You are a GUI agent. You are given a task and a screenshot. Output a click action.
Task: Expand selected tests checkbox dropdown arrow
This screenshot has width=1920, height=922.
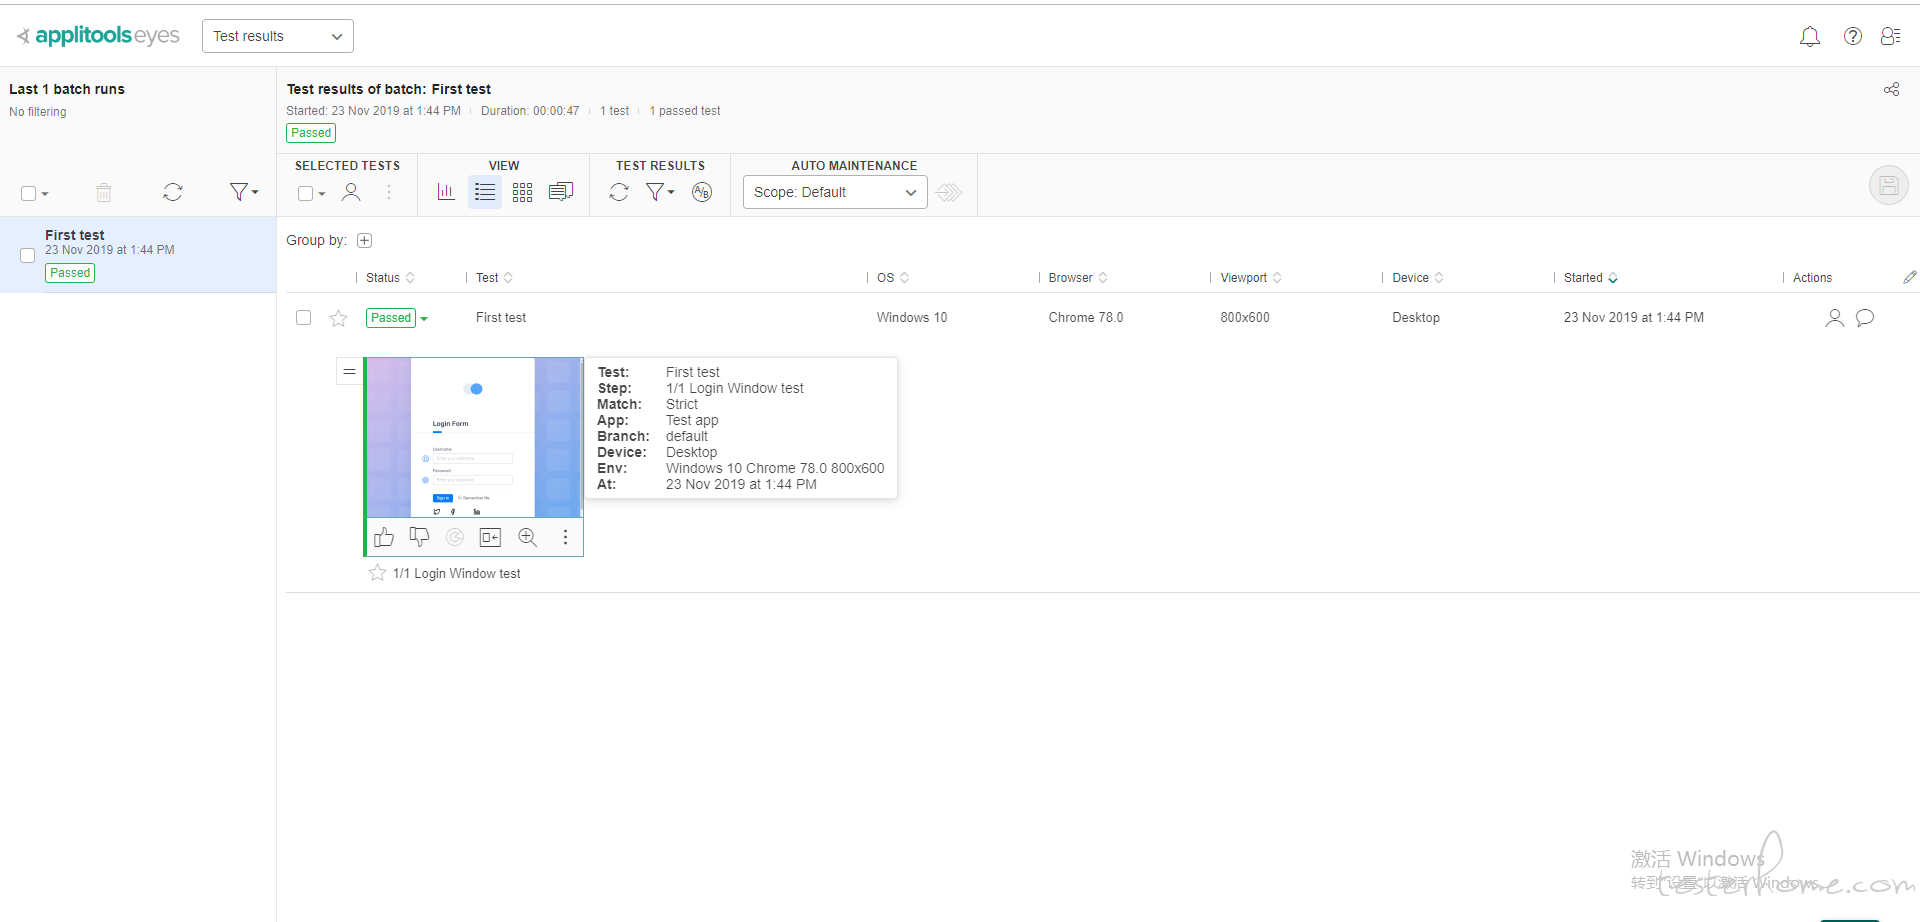tap(322, 194)
